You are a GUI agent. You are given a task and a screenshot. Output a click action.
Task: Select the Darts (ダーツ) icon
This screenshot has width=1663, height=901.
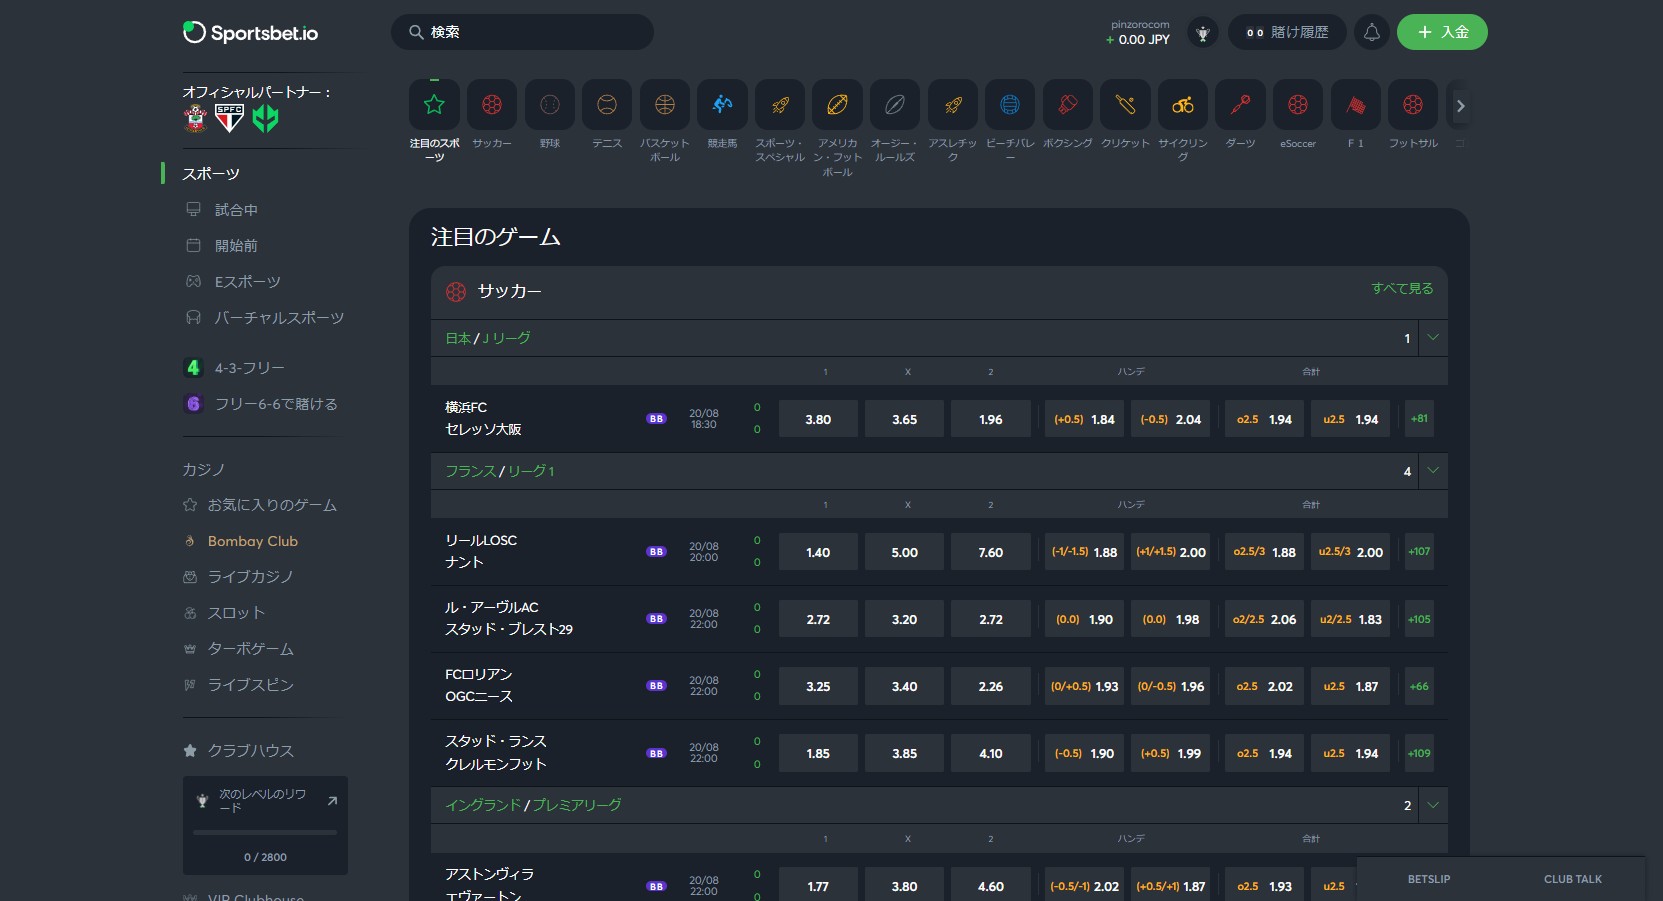pos(1241,105)
